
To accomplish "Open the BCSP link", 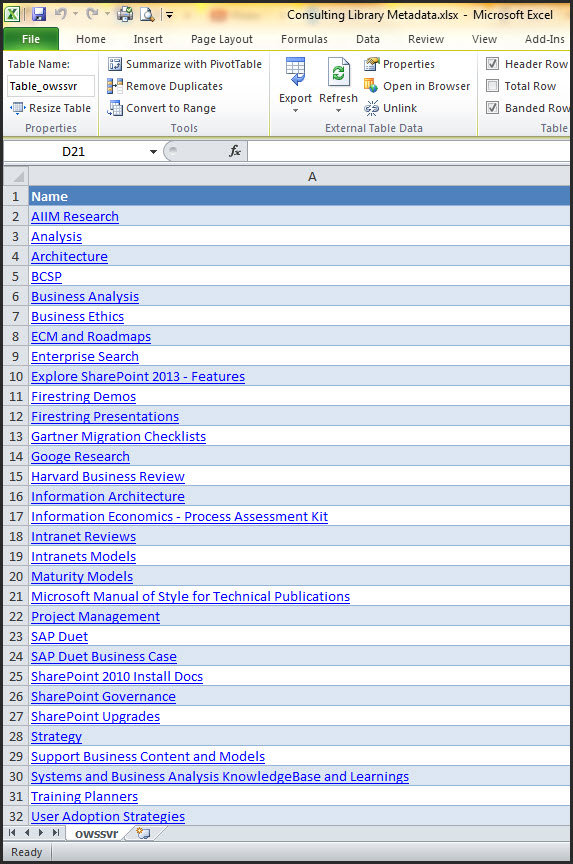I will [47, 277].
